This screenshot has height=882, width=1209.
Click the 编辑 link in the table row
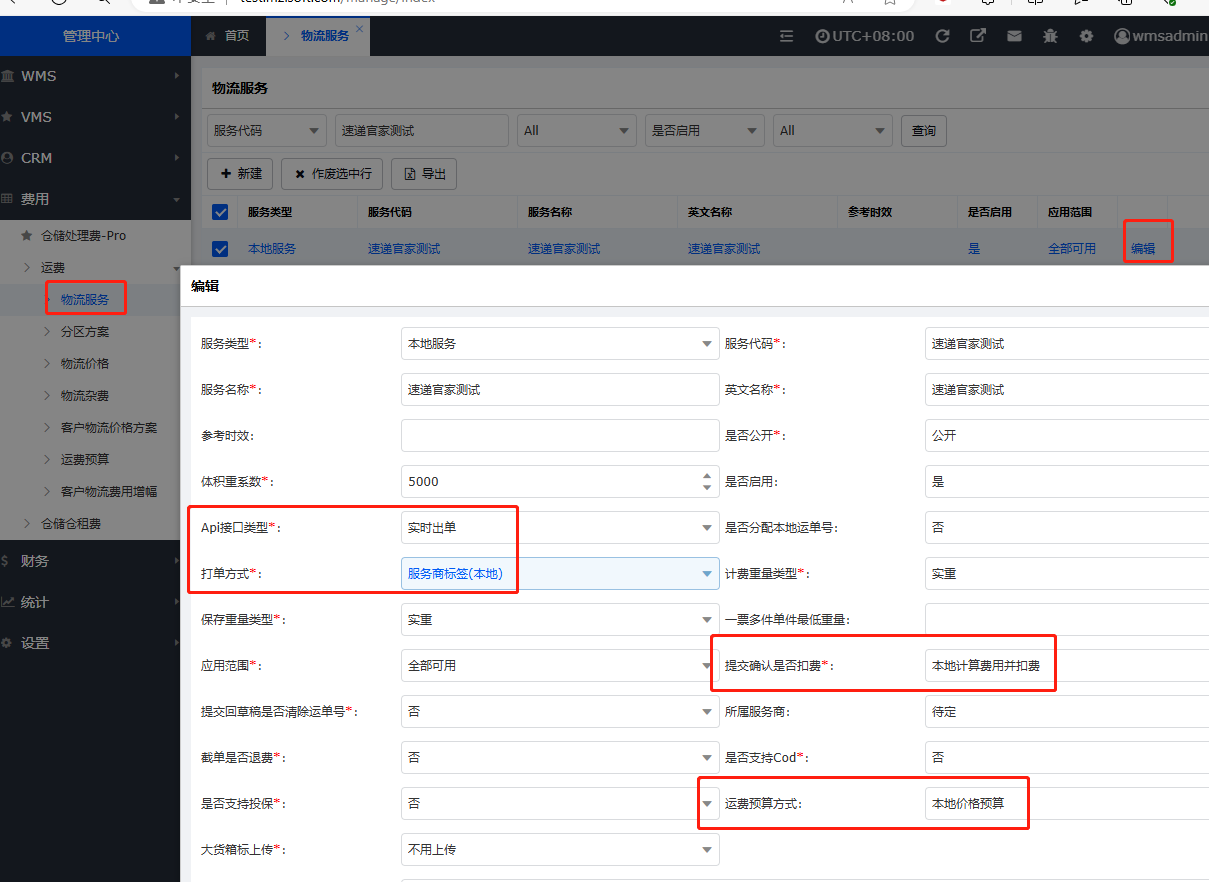click(1143, 248)
